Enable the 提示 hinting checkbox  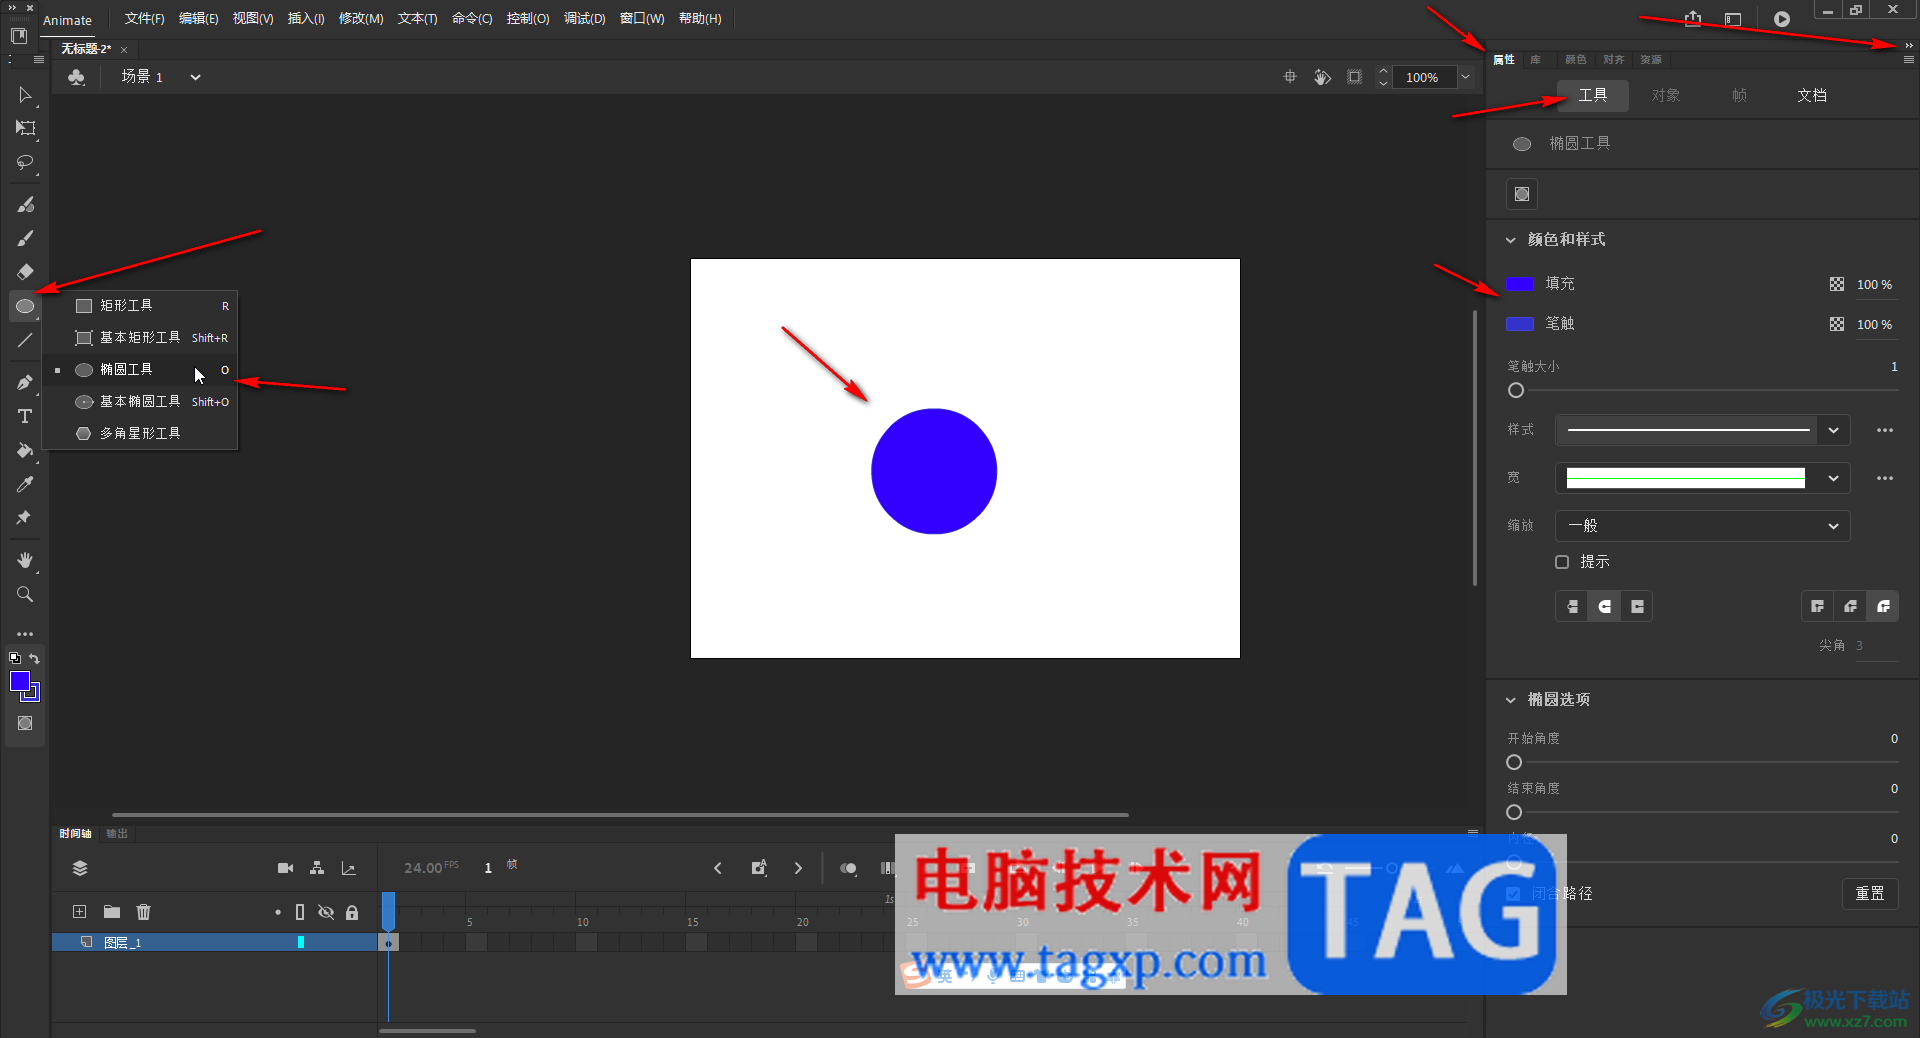(1562, 562)
